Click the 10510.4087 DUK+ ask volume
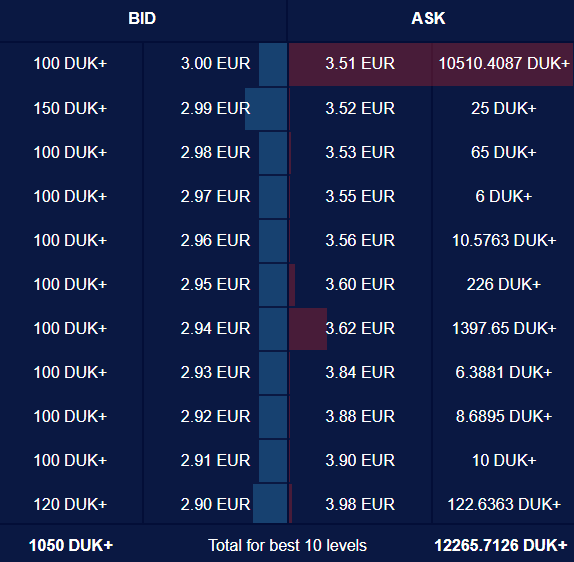 pos(504,63)
